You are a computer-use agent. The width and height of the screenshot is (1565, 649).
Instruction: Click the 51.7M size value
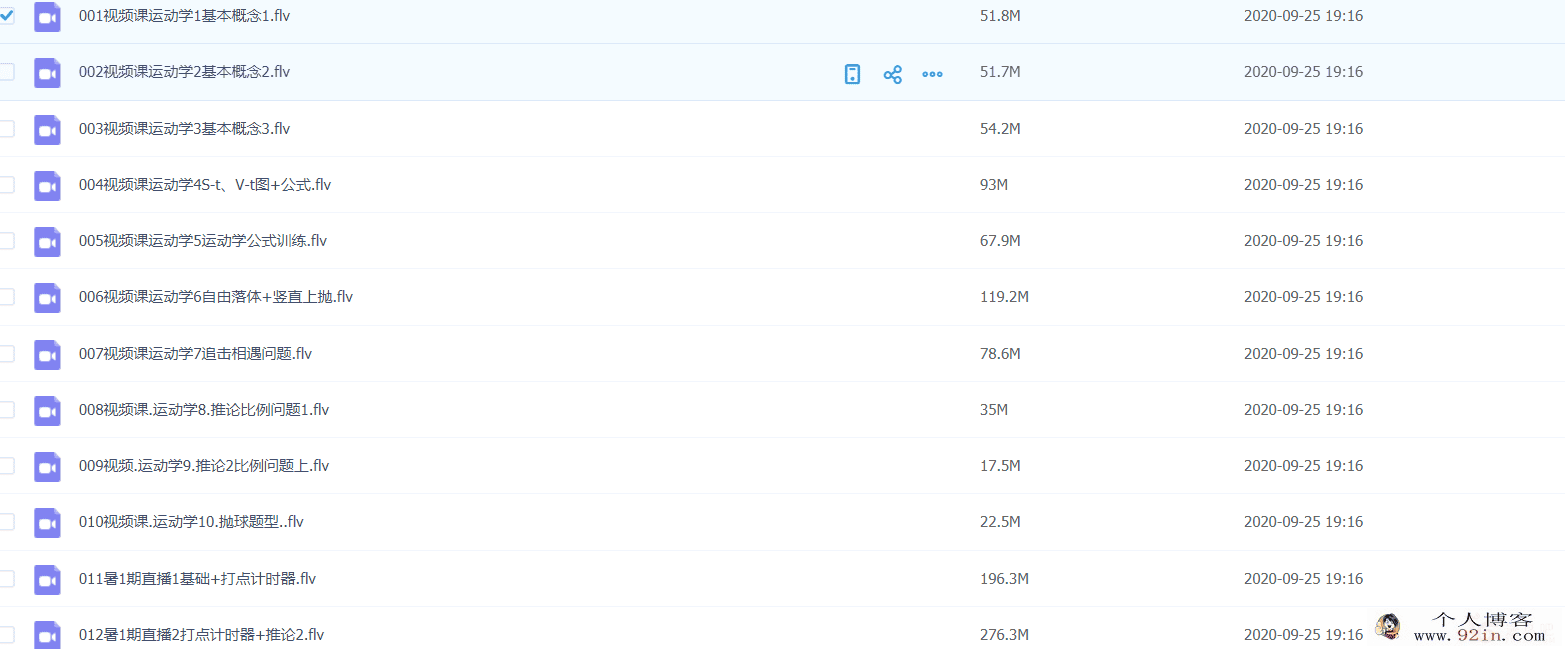1000,72
